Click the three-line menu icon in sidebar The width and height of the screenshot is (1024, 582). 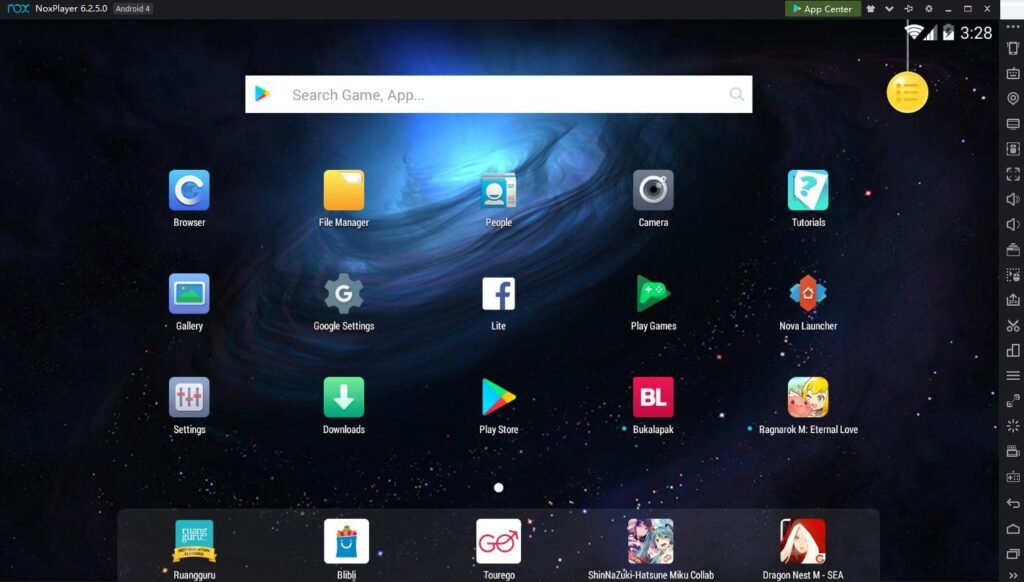click(x=1013, y=376)
